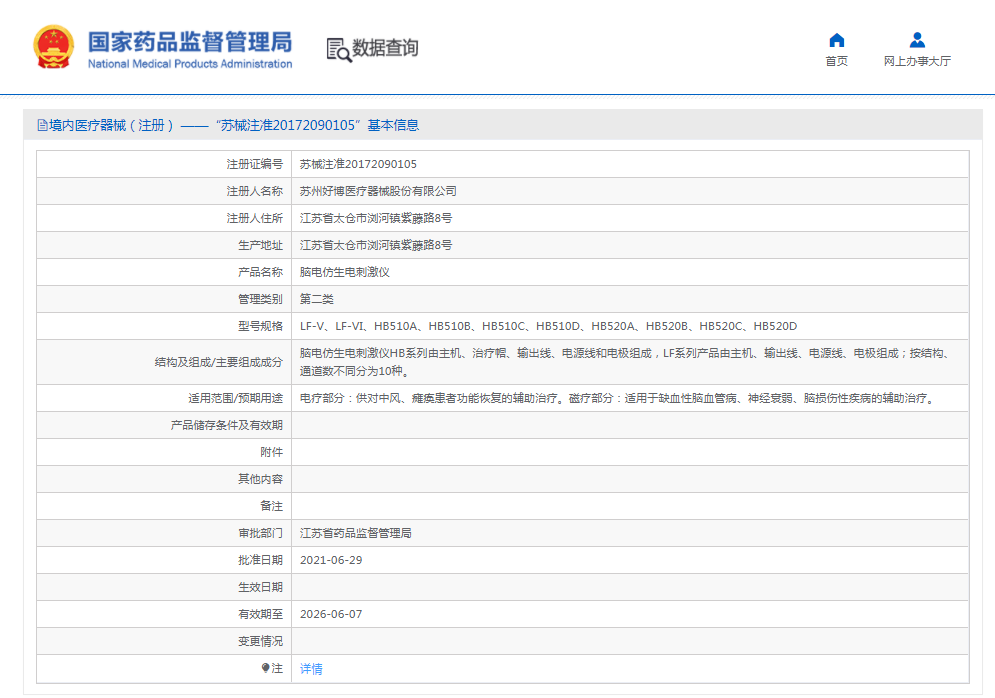This screenshot has width=995, height=698.
Task: Open the 详情 link in 注 row
Action: (x=311, y=669)
